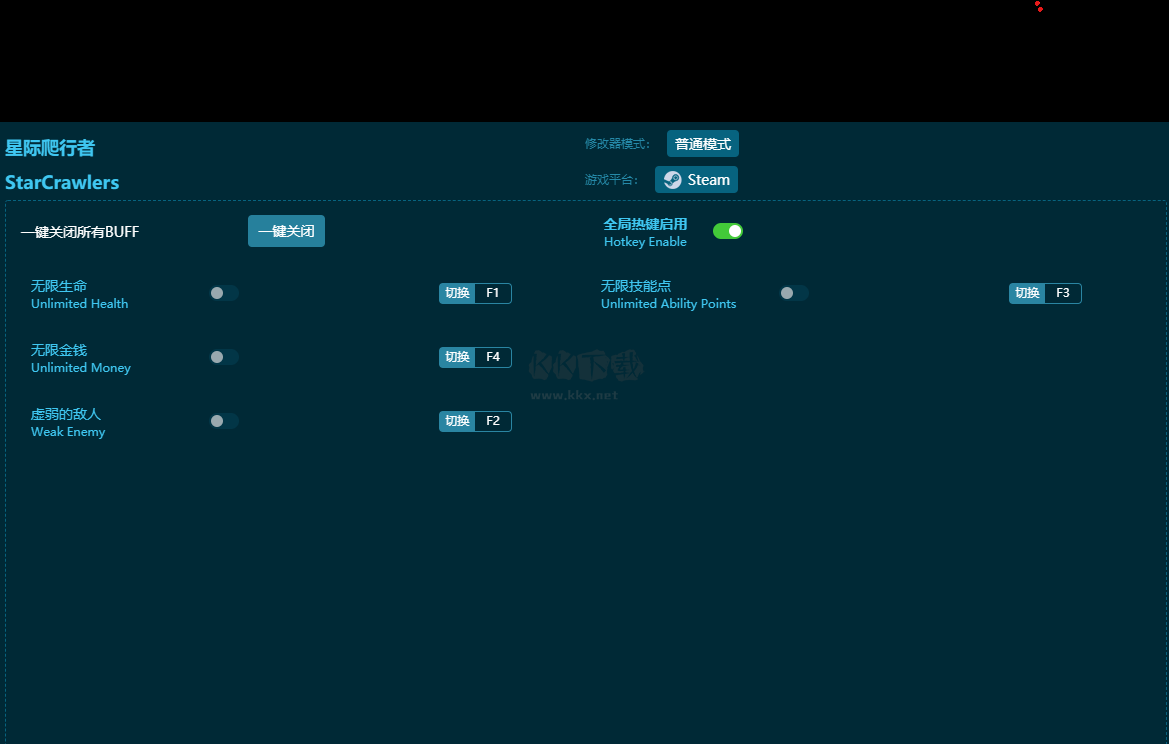Click the 切换 button beside F1
The height and width of the screenshot is (744, 1169).
[x=457, y=293]
